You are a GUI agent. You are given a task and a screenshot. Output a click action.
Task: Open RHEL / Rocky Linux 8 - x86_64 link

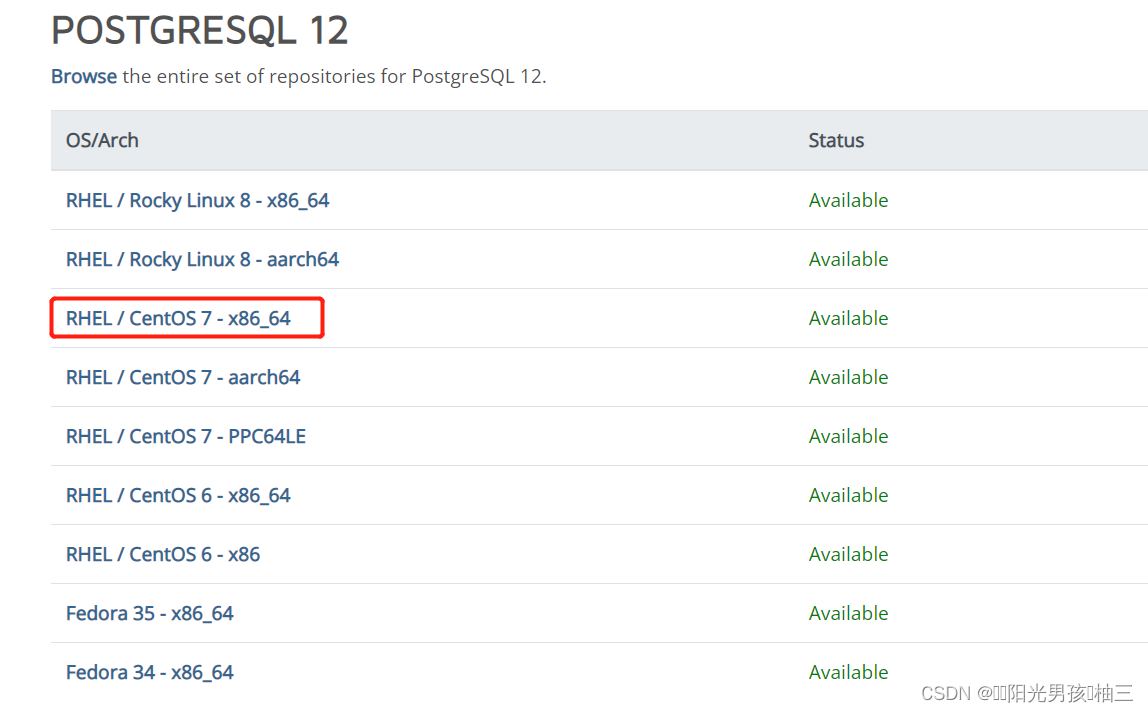198,200
